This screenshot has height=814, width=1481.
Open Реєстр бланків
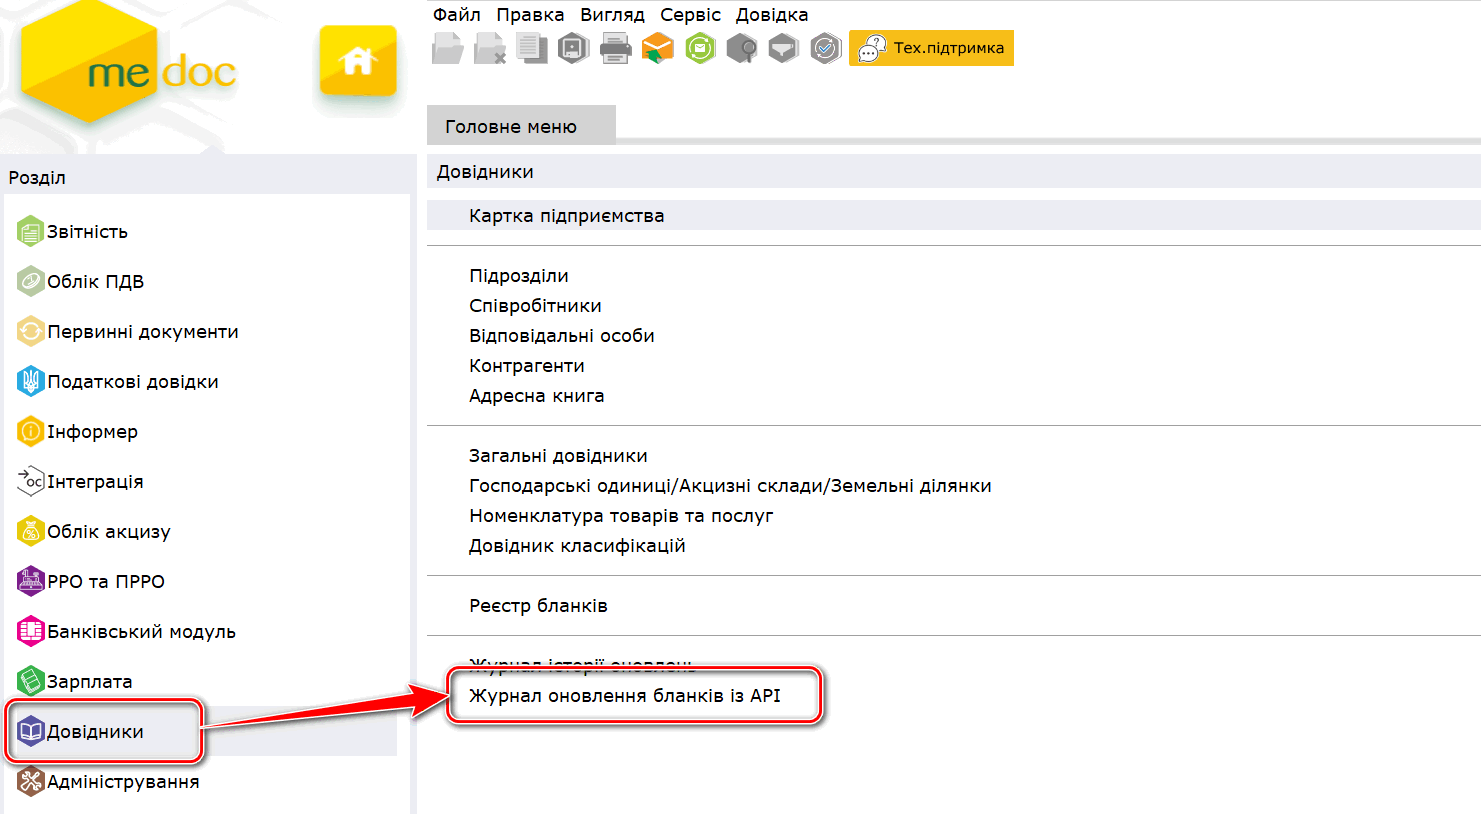coord(538,606)
